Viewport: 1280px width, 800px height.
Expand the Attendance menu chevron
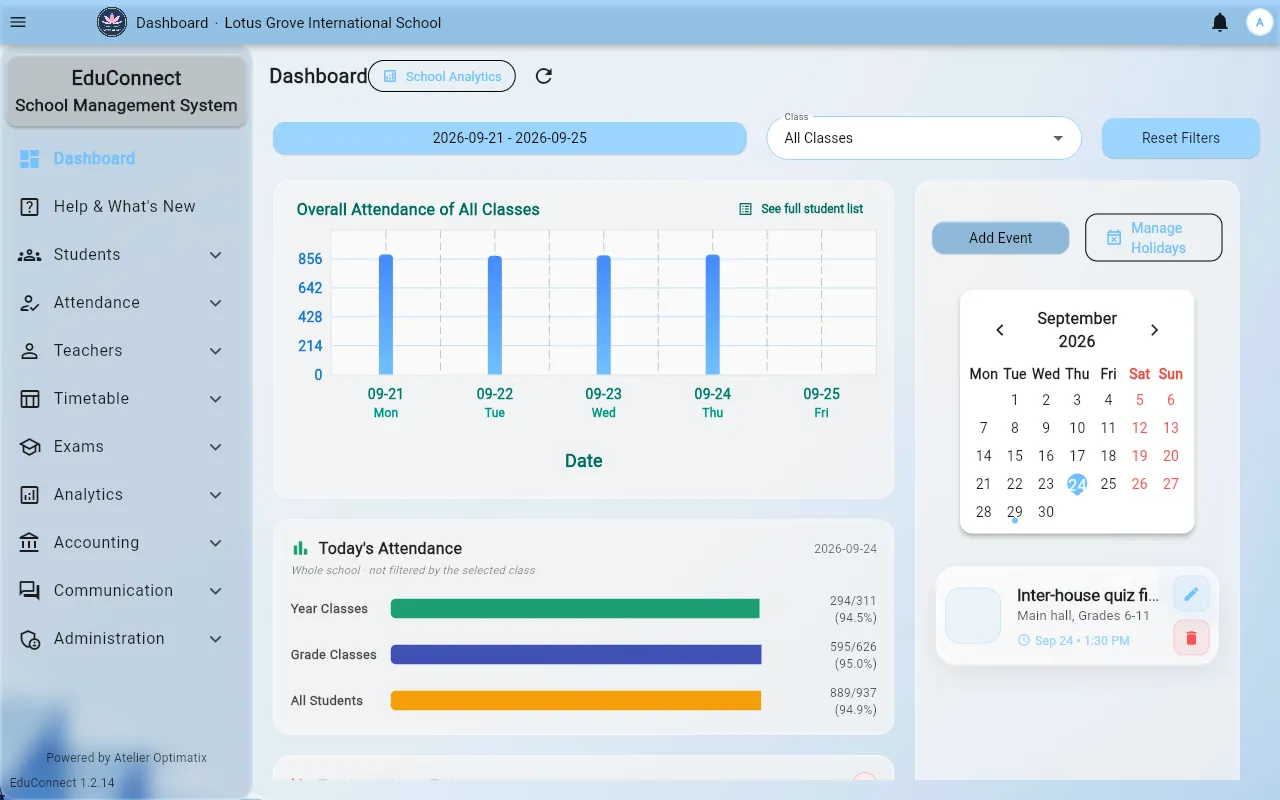(215, 303)
